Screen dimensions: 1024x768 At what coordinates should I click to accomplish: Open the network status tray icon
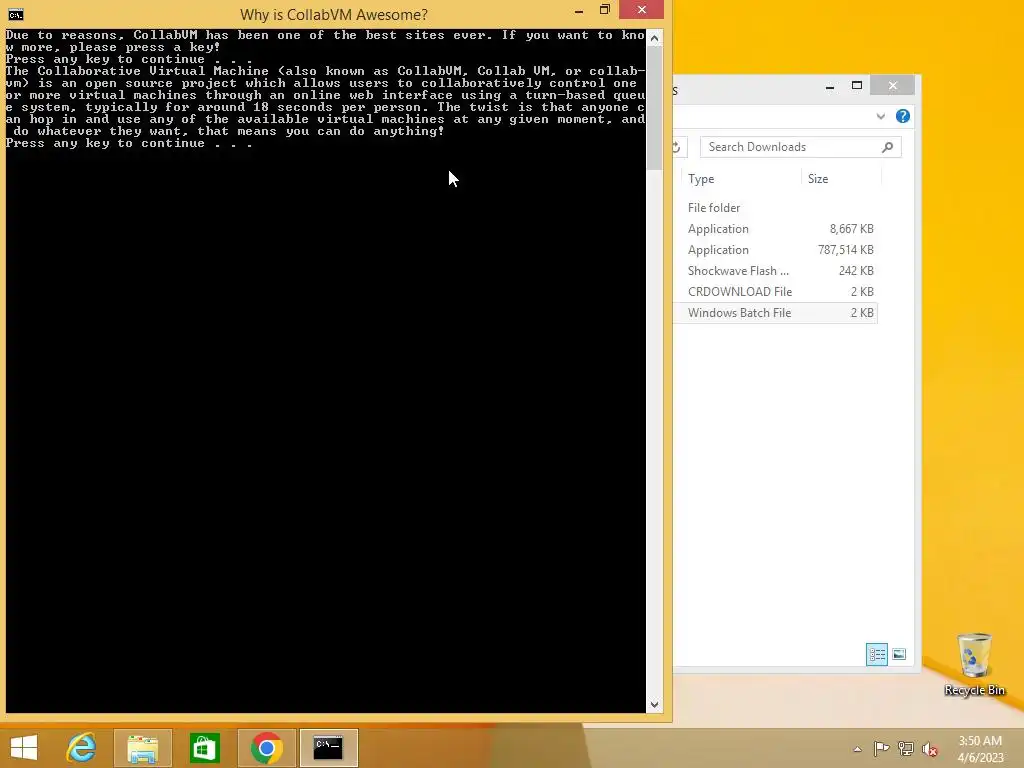click(x=905, y=748)
